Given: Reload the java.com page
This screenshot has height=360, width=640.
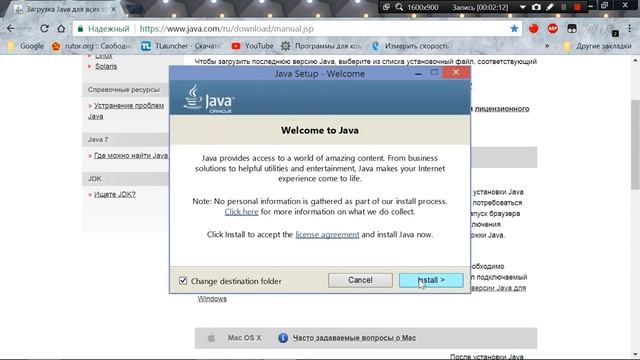Looking at the screenshot, I should tap(44, 29).
